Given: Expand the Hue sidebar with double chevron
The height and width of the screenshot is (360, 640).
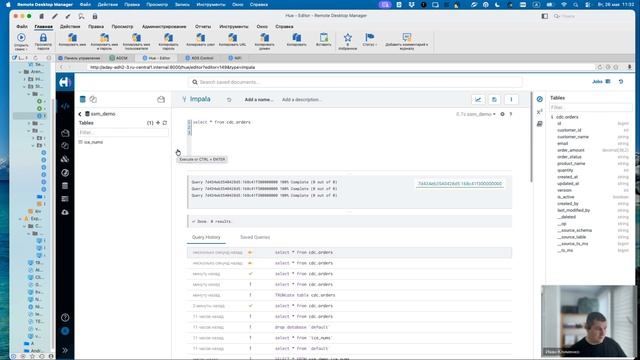Looking at the screenshot, I should pos(65,350).
